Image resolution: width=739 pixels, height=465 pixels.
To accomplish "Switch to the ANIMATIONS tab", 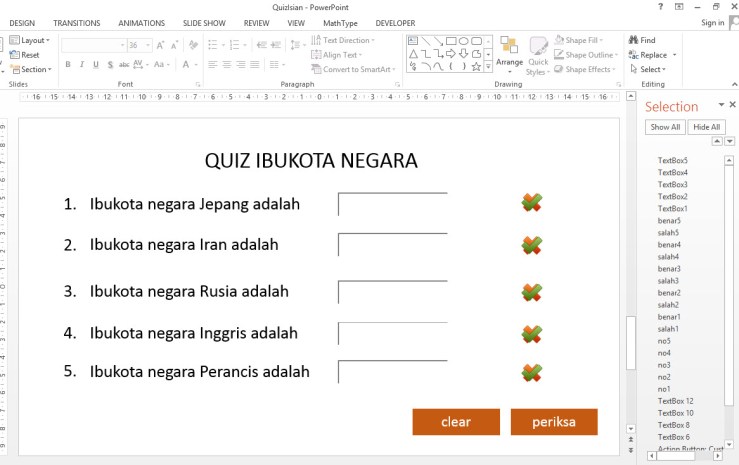I will tap(141, 22).
